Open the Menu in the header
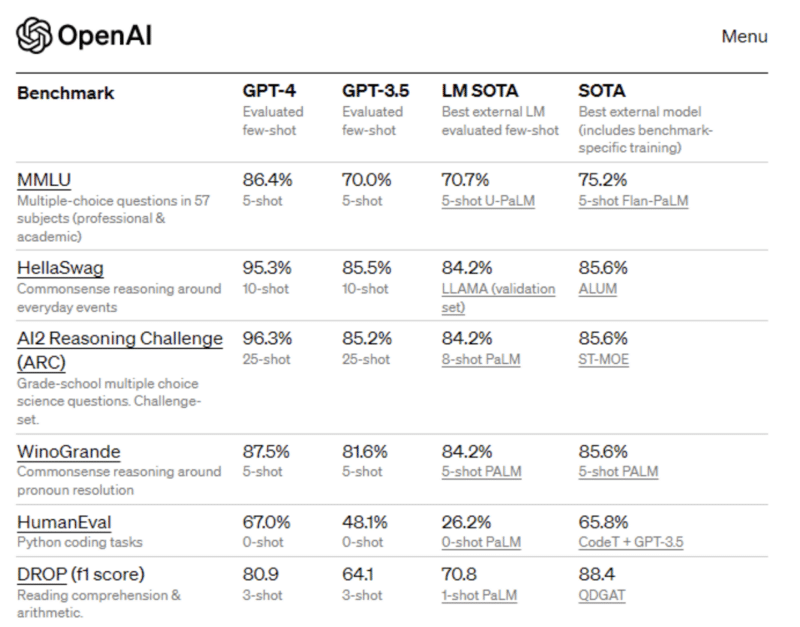Screen dimensions: 800x627 coord(744,37)
